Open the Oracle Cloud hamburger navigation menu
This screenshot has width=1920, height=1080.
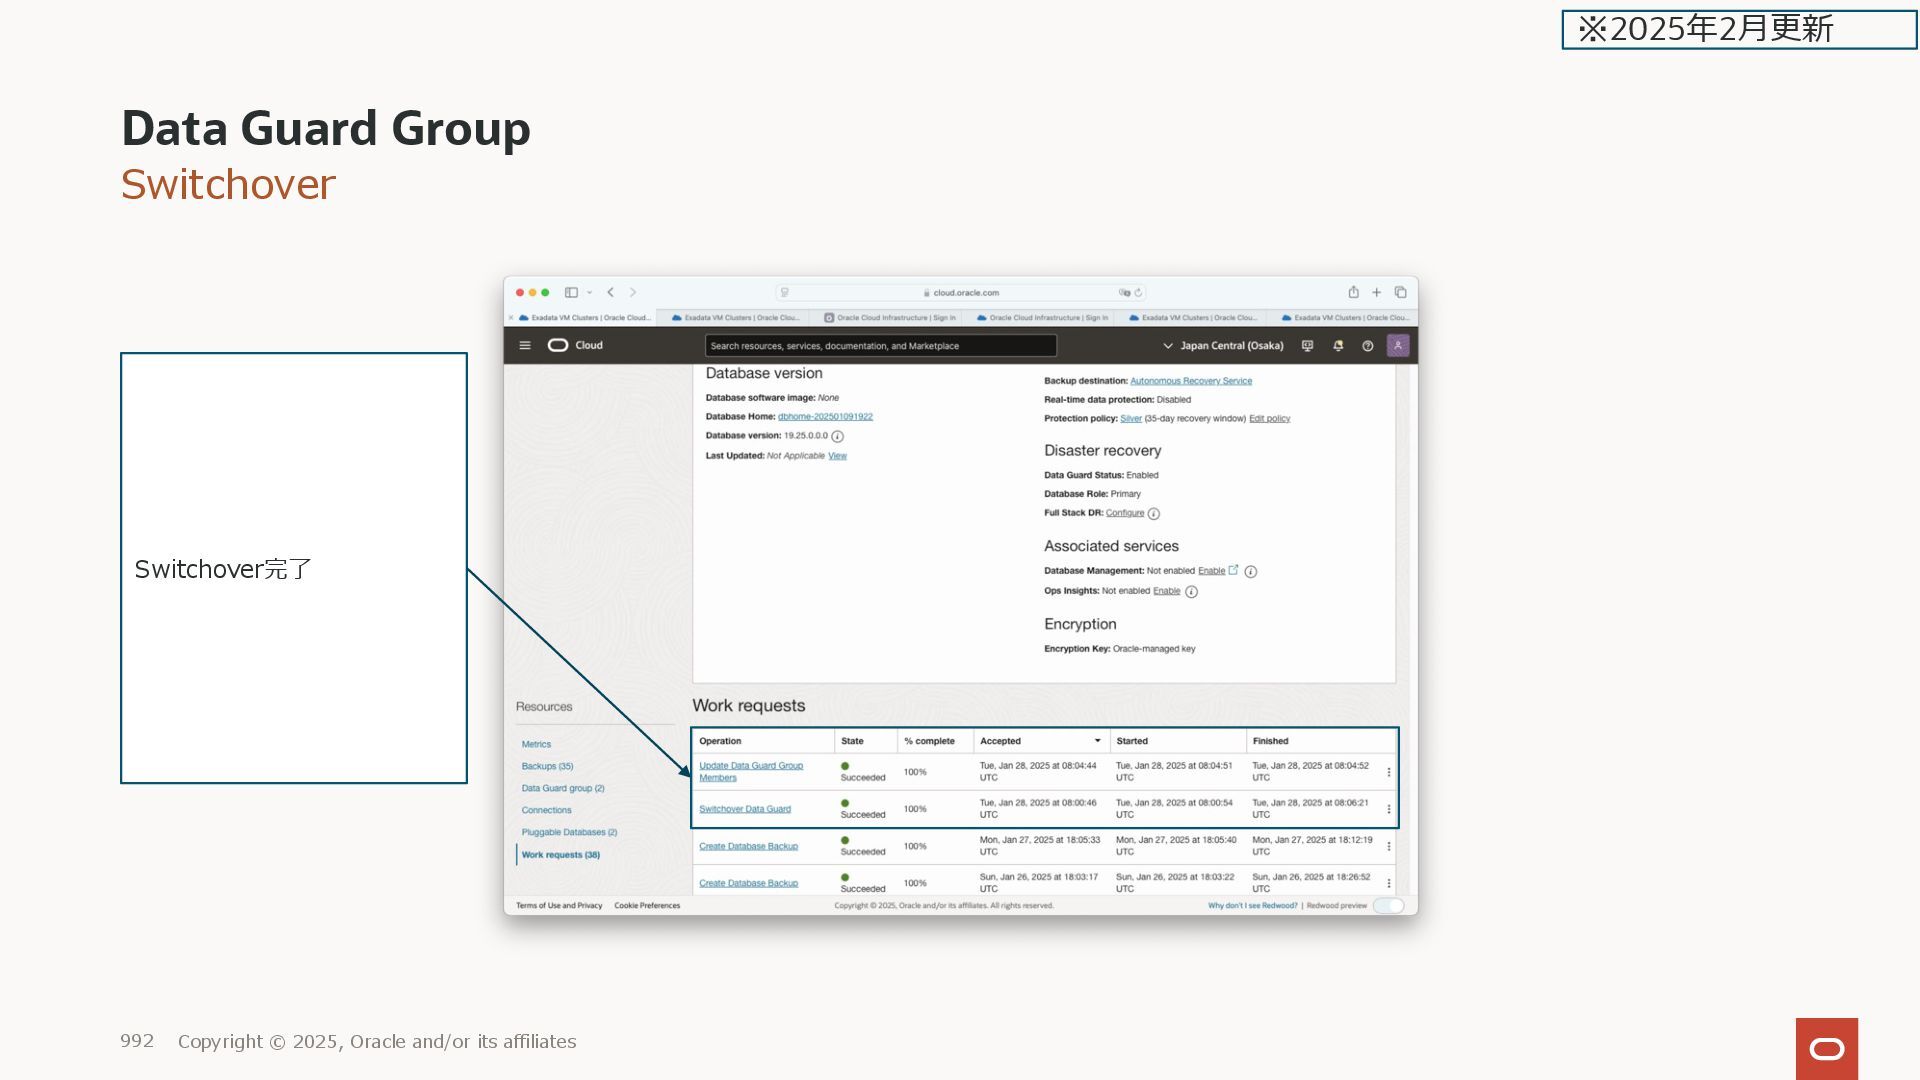click(x=524, y=345)
